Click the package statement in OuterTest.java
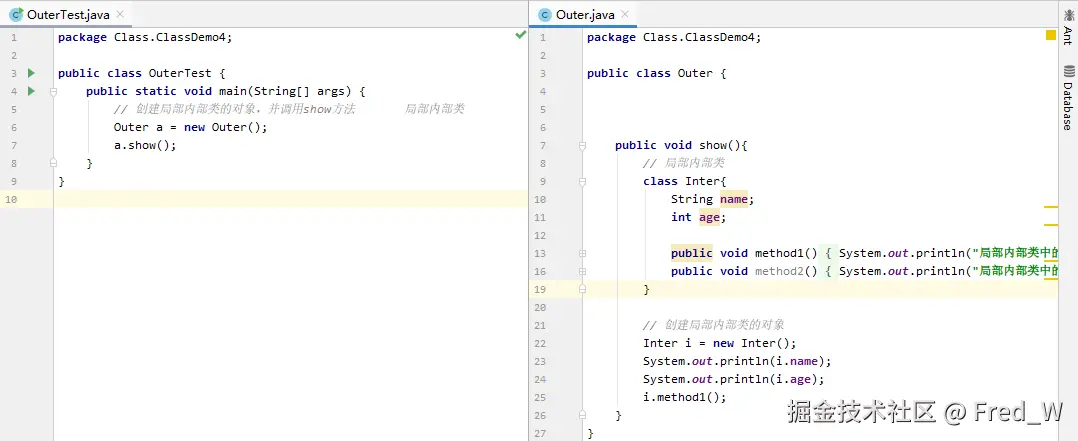The image size is (1078, 441). pyautogui.click(x=145, y=37)
